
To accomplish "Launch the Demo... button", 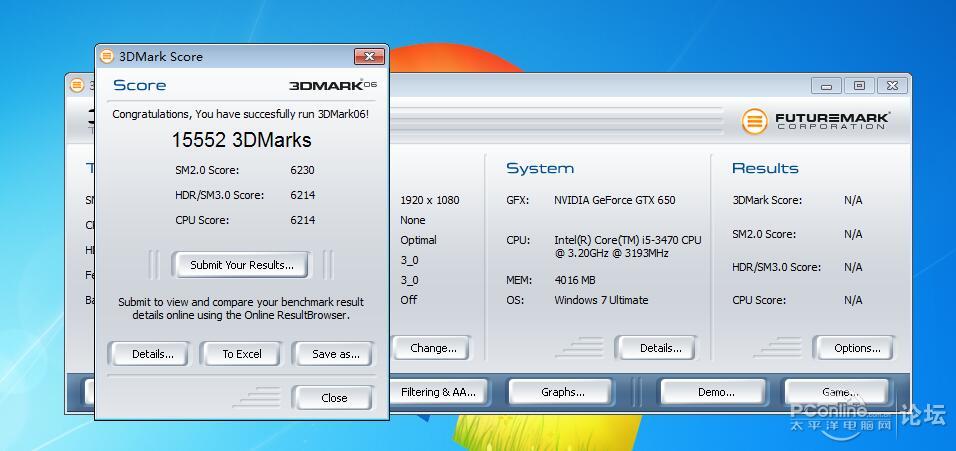I will [x=714, y=392].
